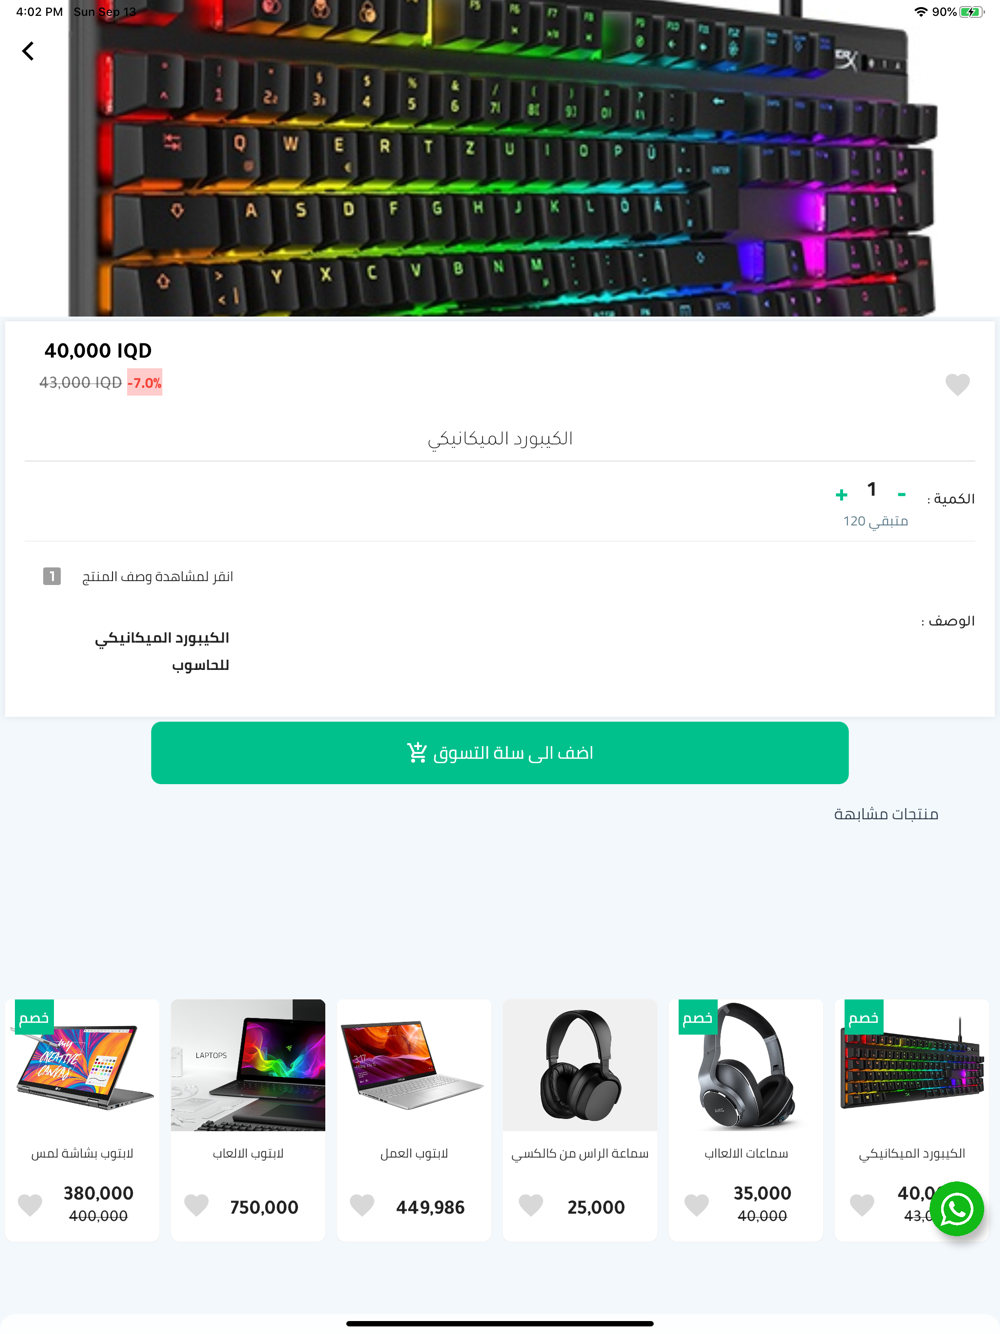
Task: Like the 35,000 gaming headphones
Action: coord(696,1205)
